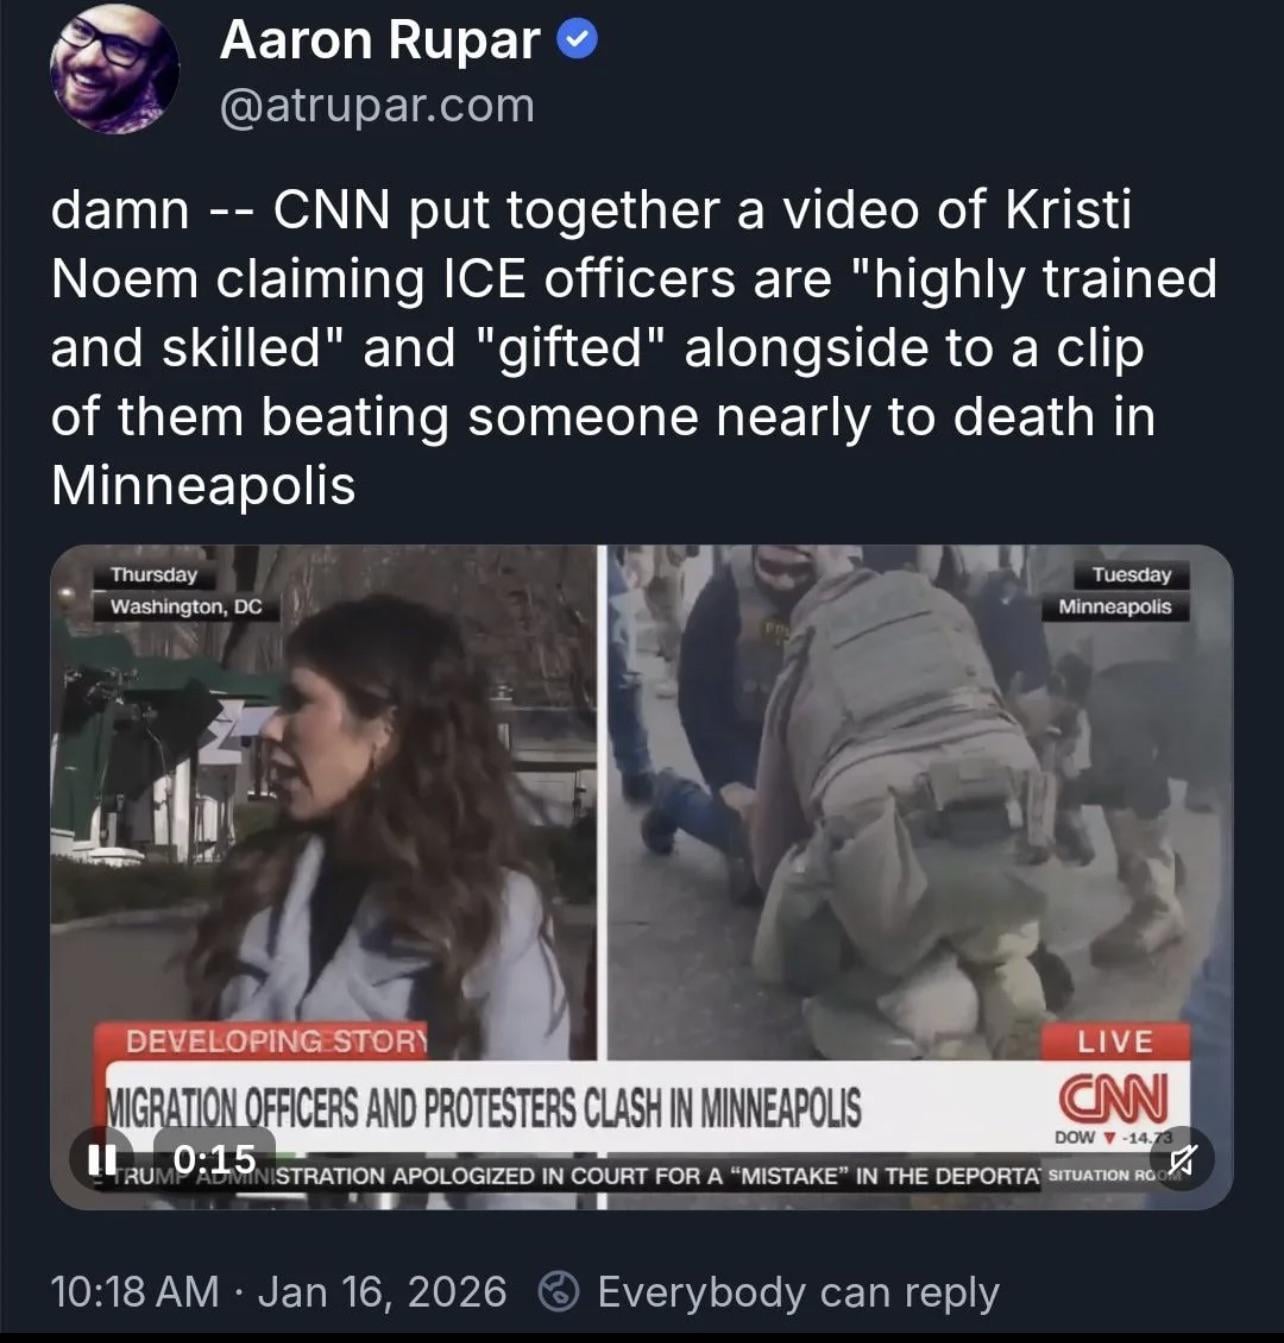Click the blue verified checkmark badge

(x=577, y=40)
